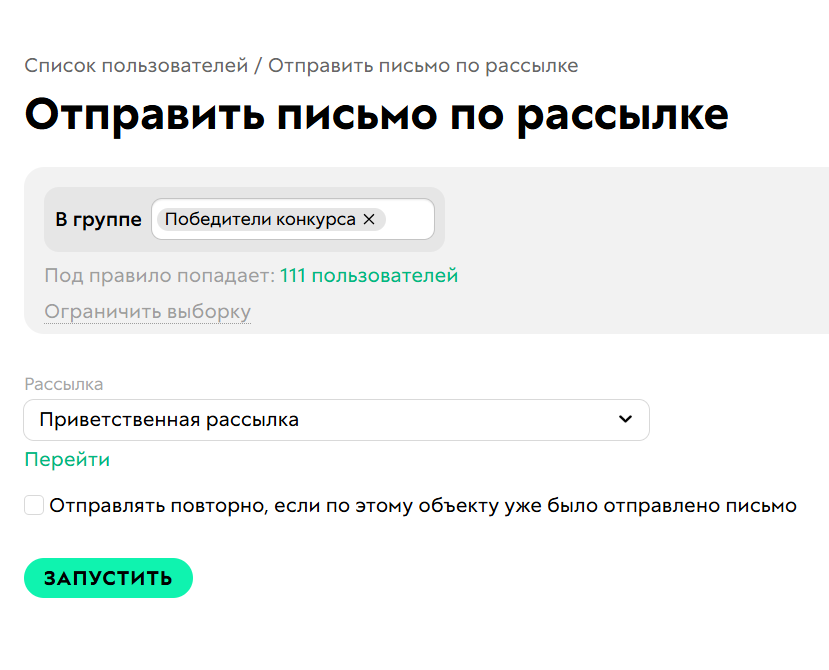Click the "Отправить письмо по рассылке" breadcrumb
829x670 pixels.
click(425, 65)
